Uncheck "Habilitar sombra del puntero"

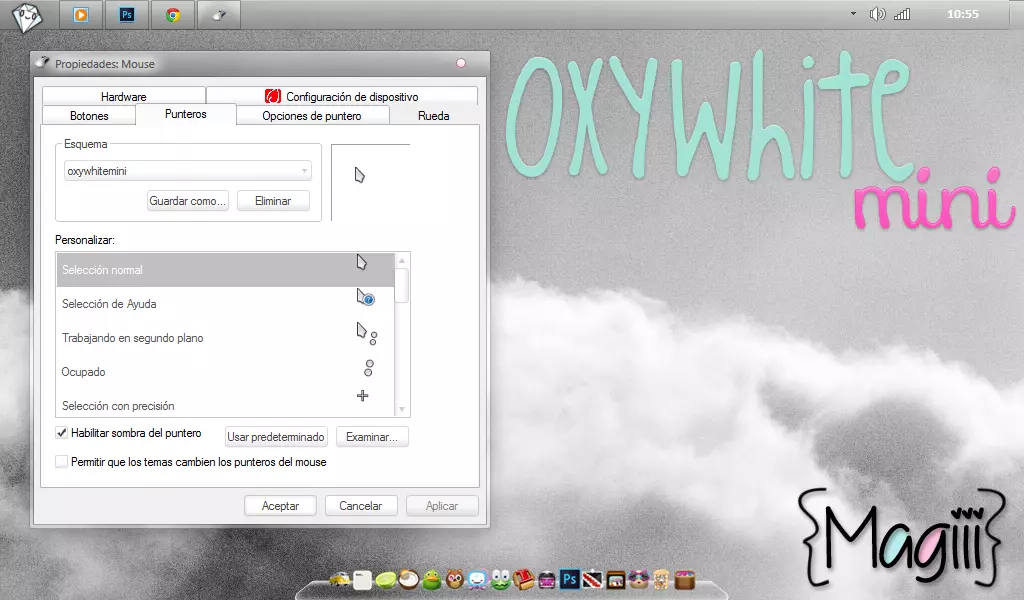tap(61, 433)
